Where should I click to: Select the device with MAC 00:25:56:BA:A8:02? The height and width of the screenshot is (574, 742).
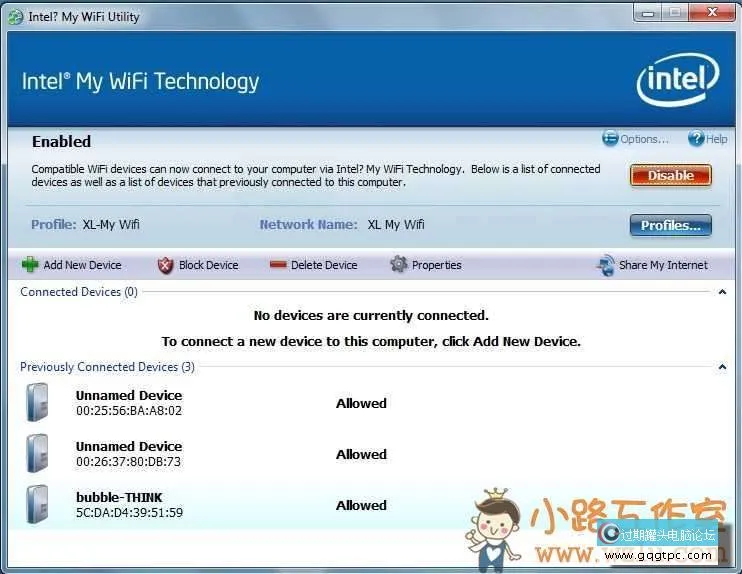pyautogui.click(x=129, y=410)
